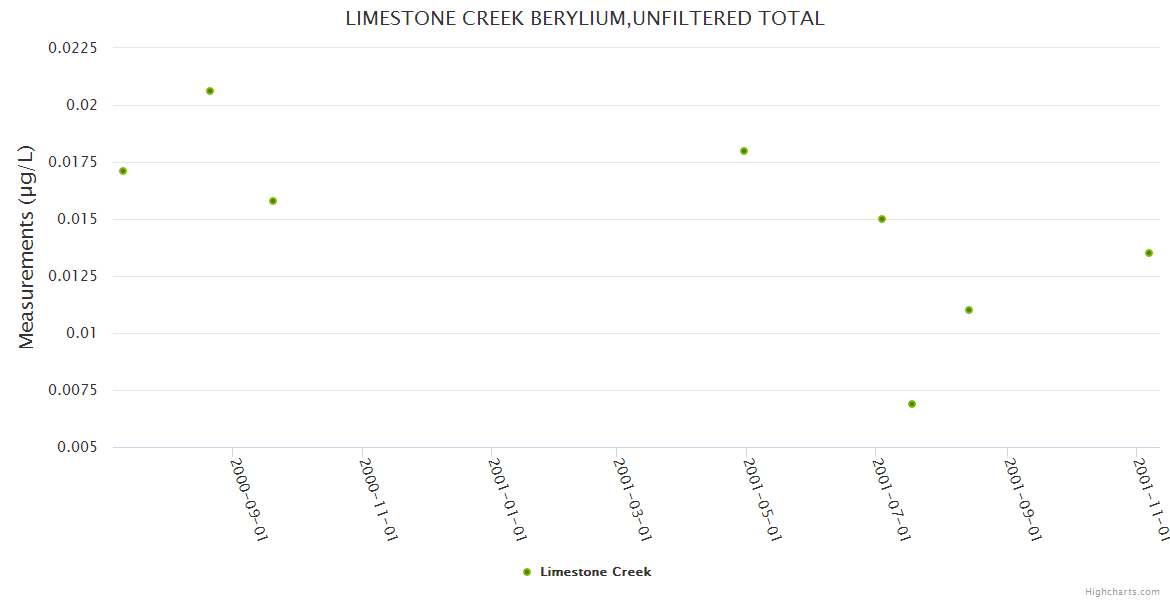Select the first data point on the far left

click(123, 171)
